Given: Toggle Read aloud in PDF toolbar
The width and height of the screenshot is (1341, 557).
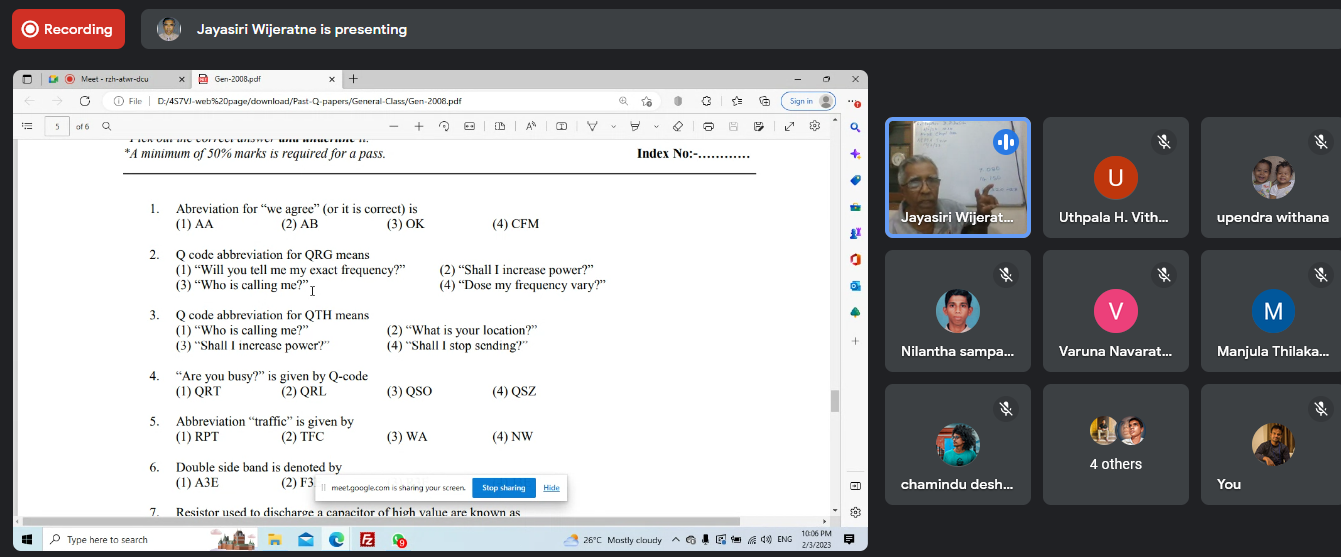Looking at the screenshot, I should click(x=531, y=126).
